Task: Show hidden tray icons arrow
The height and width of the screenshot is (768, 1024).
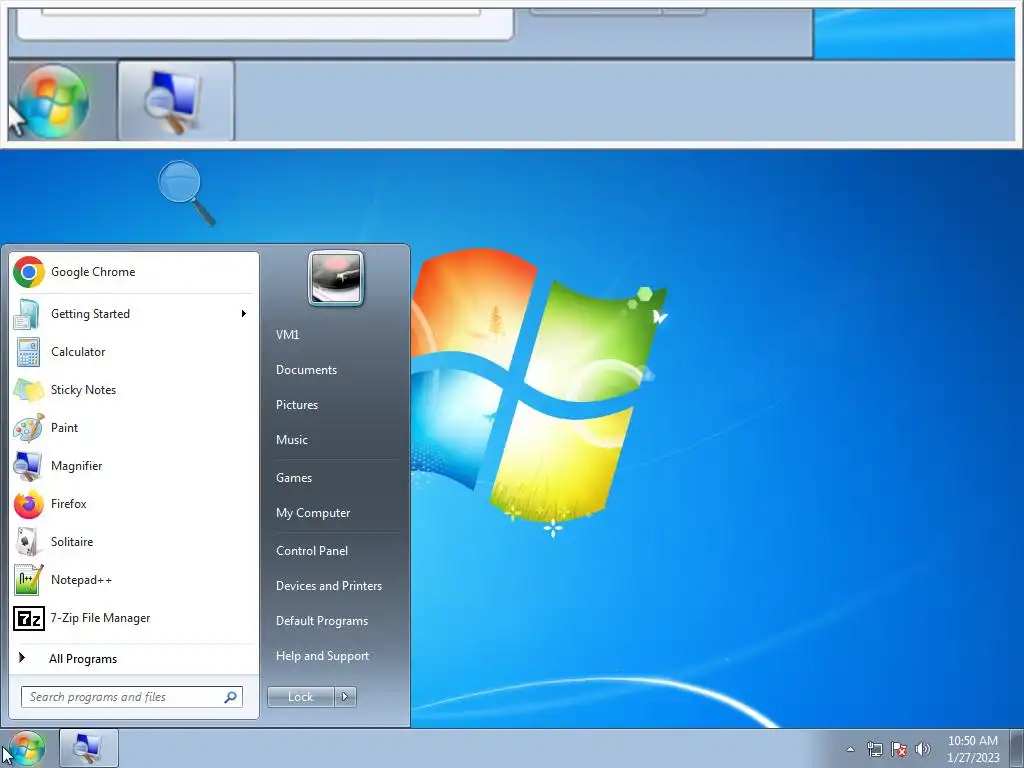Action: 850,749
